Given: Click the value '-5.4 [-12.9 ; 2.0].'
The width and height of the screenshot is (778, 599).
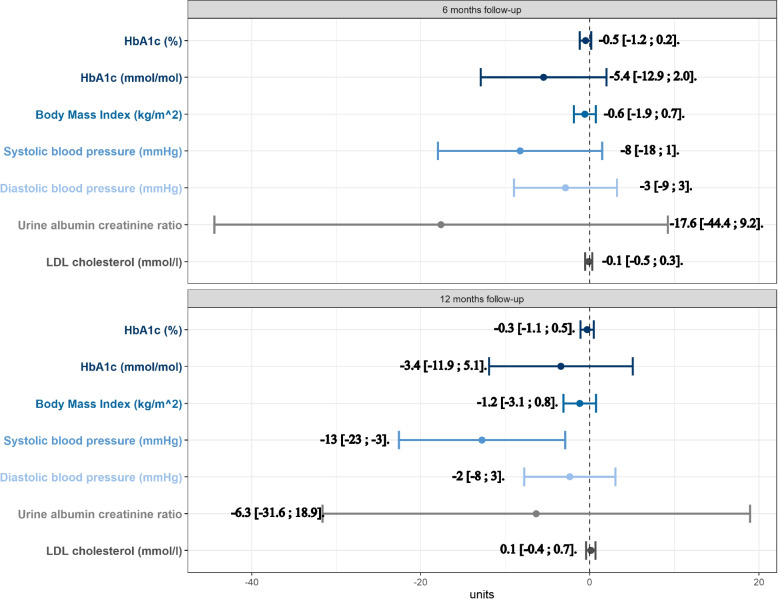Looking at the screenshot, I should 653,76.
